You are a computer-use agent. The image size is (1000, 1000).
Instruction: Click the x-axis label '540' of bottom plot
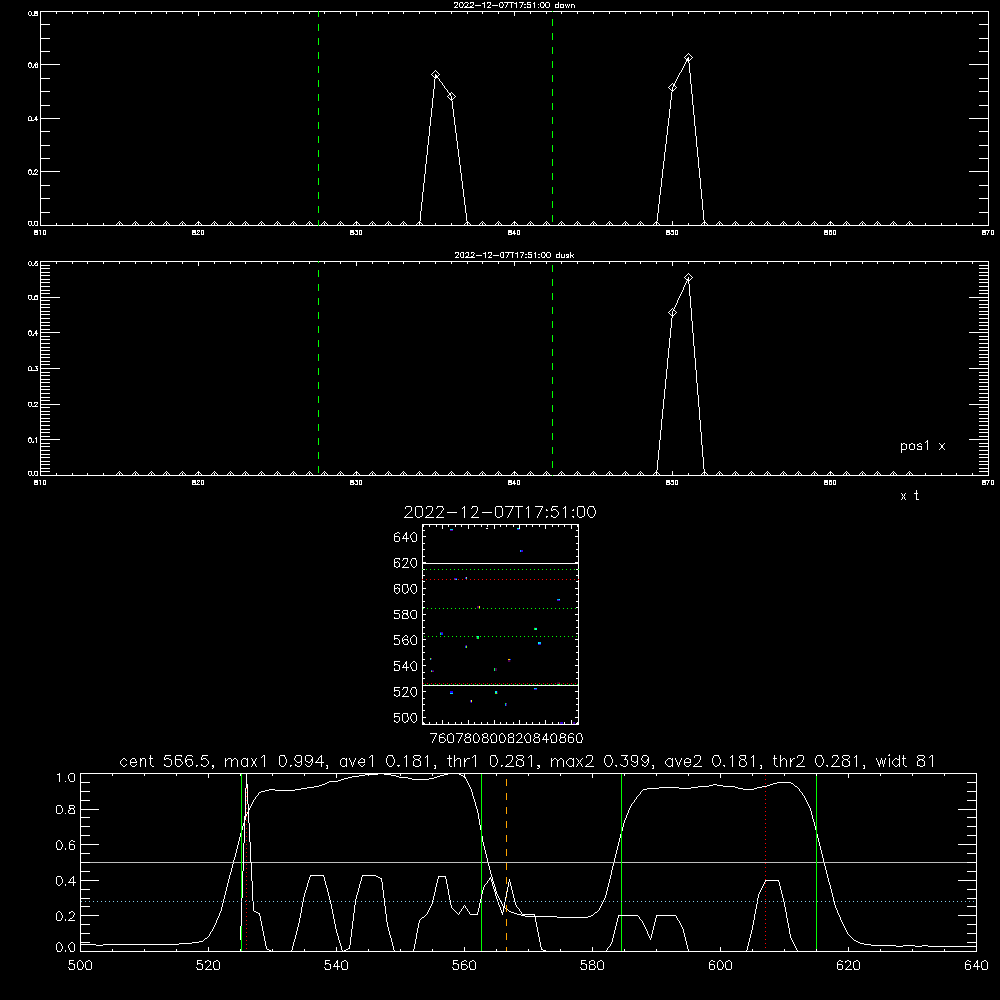pos(336,965)
